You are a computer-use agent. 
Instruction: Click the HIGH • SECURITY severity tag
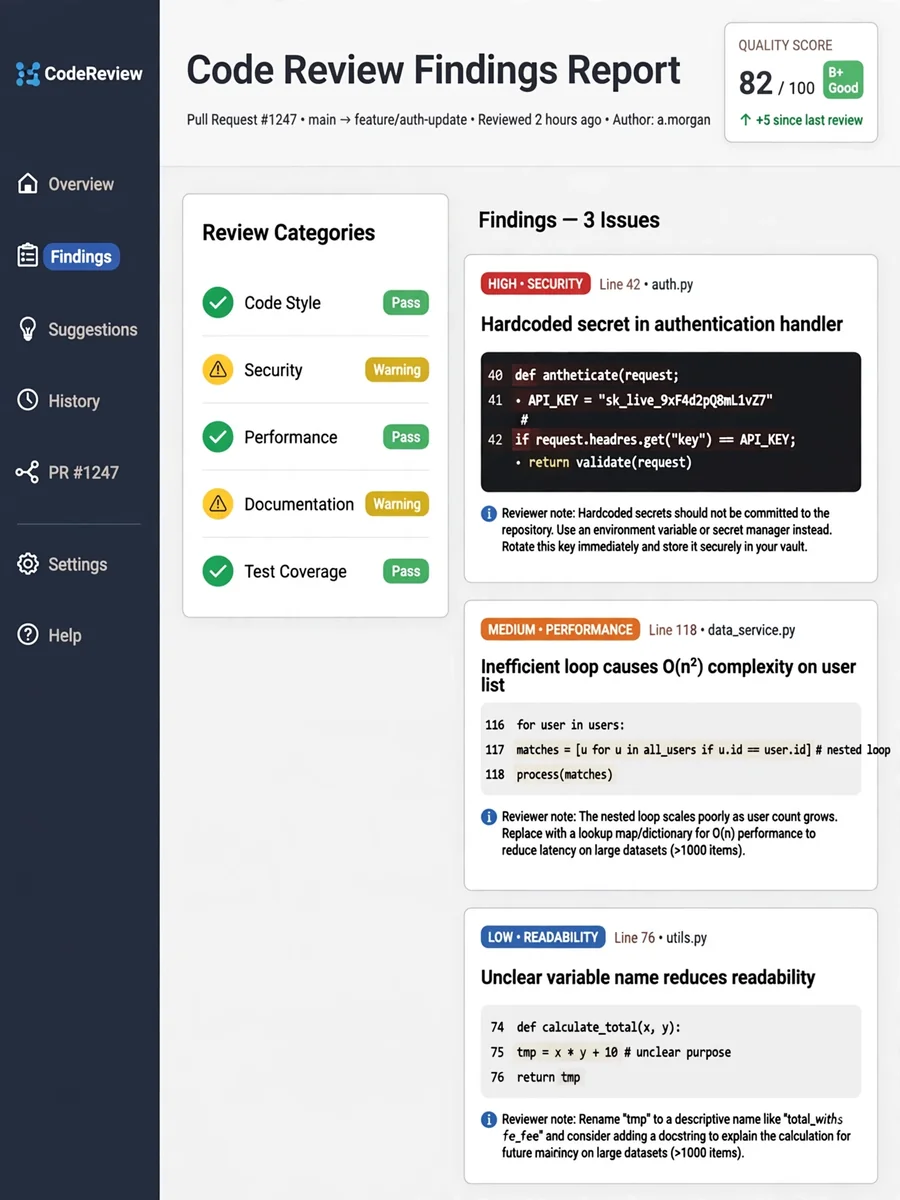[535, 284]
